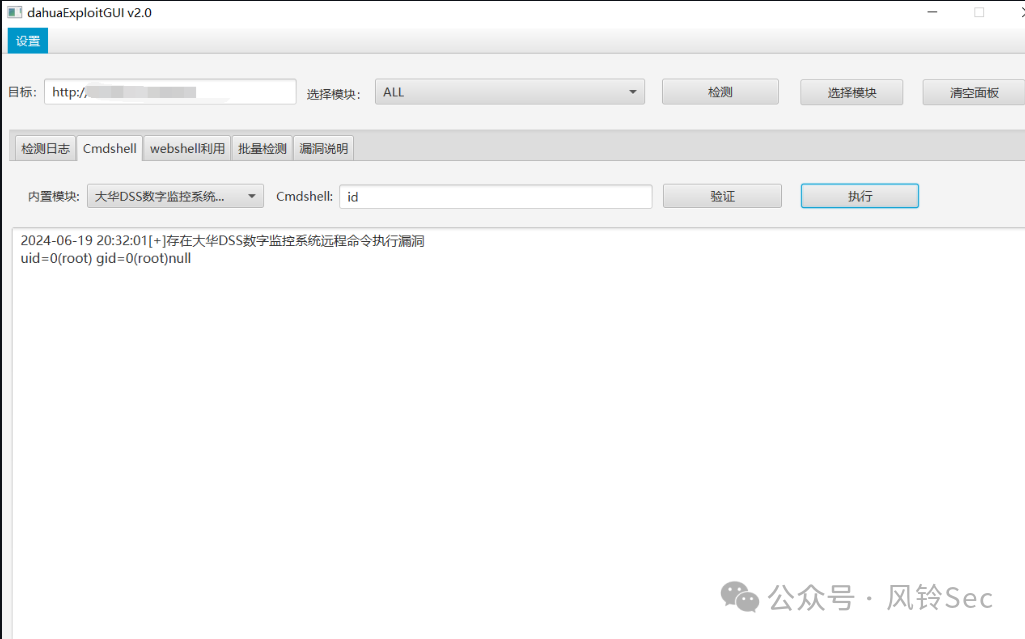
Task: Open the 设置 settings menu
Action: point(27,41)
